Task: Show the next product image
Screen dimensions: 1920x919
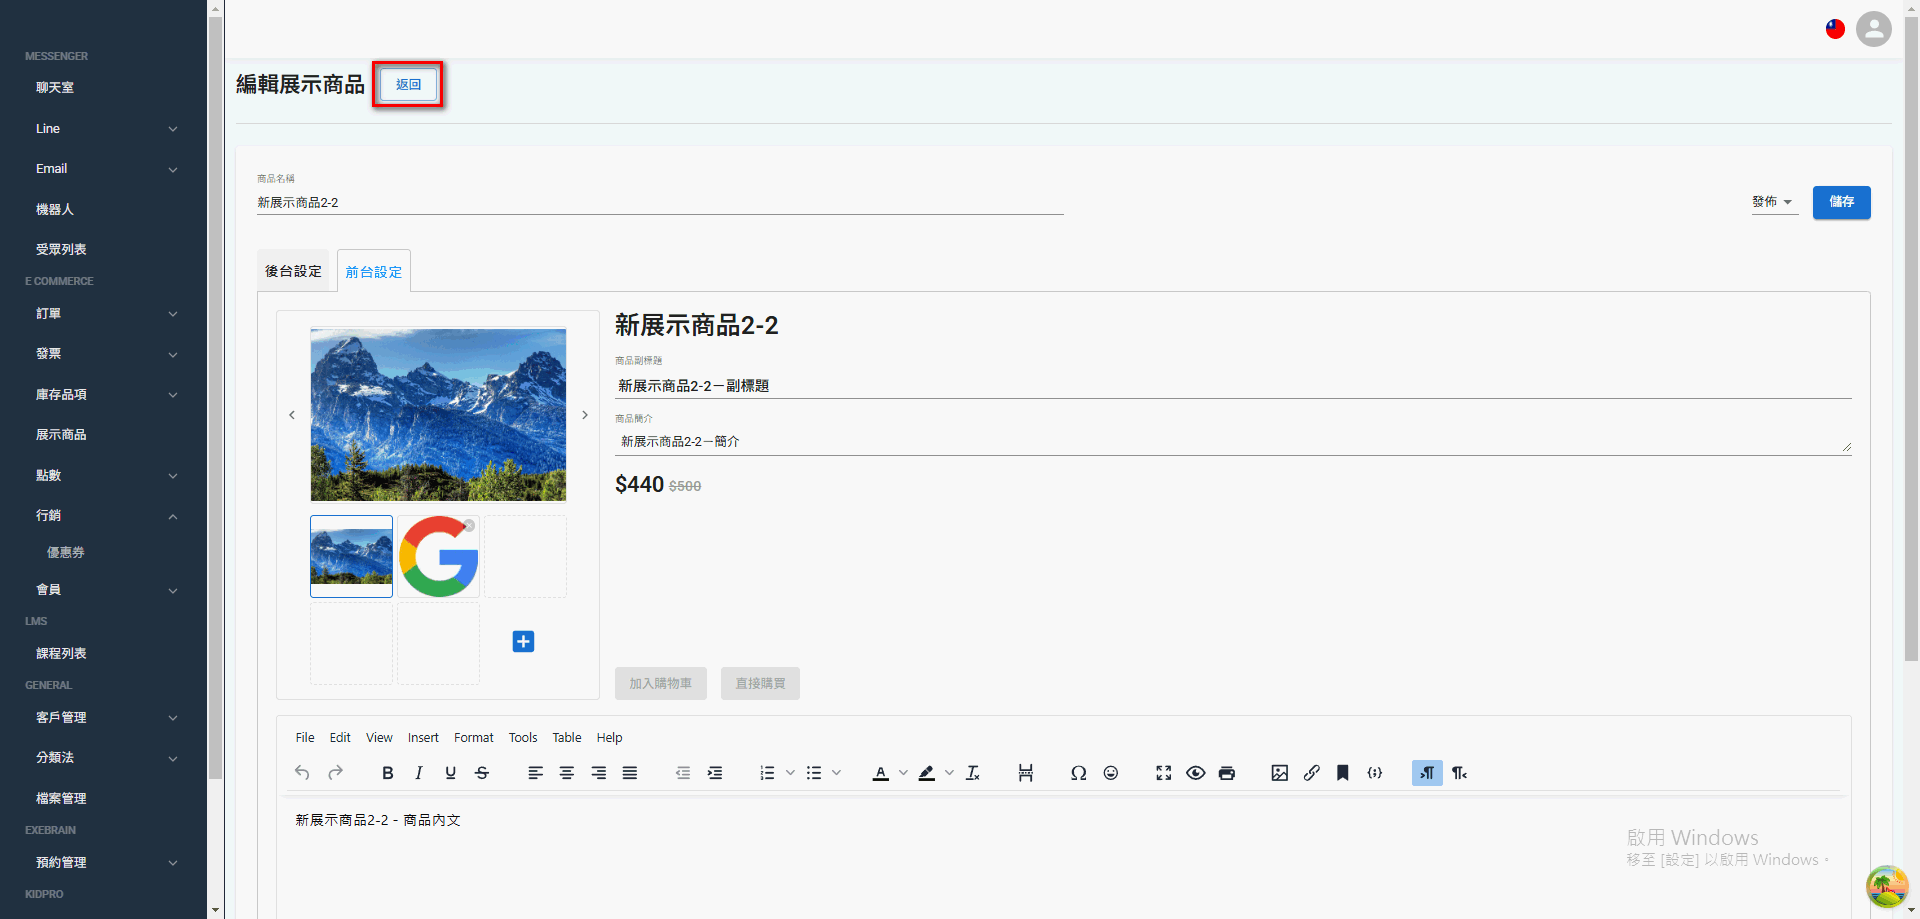Action: pyautogui.click(x=585, y=415)
